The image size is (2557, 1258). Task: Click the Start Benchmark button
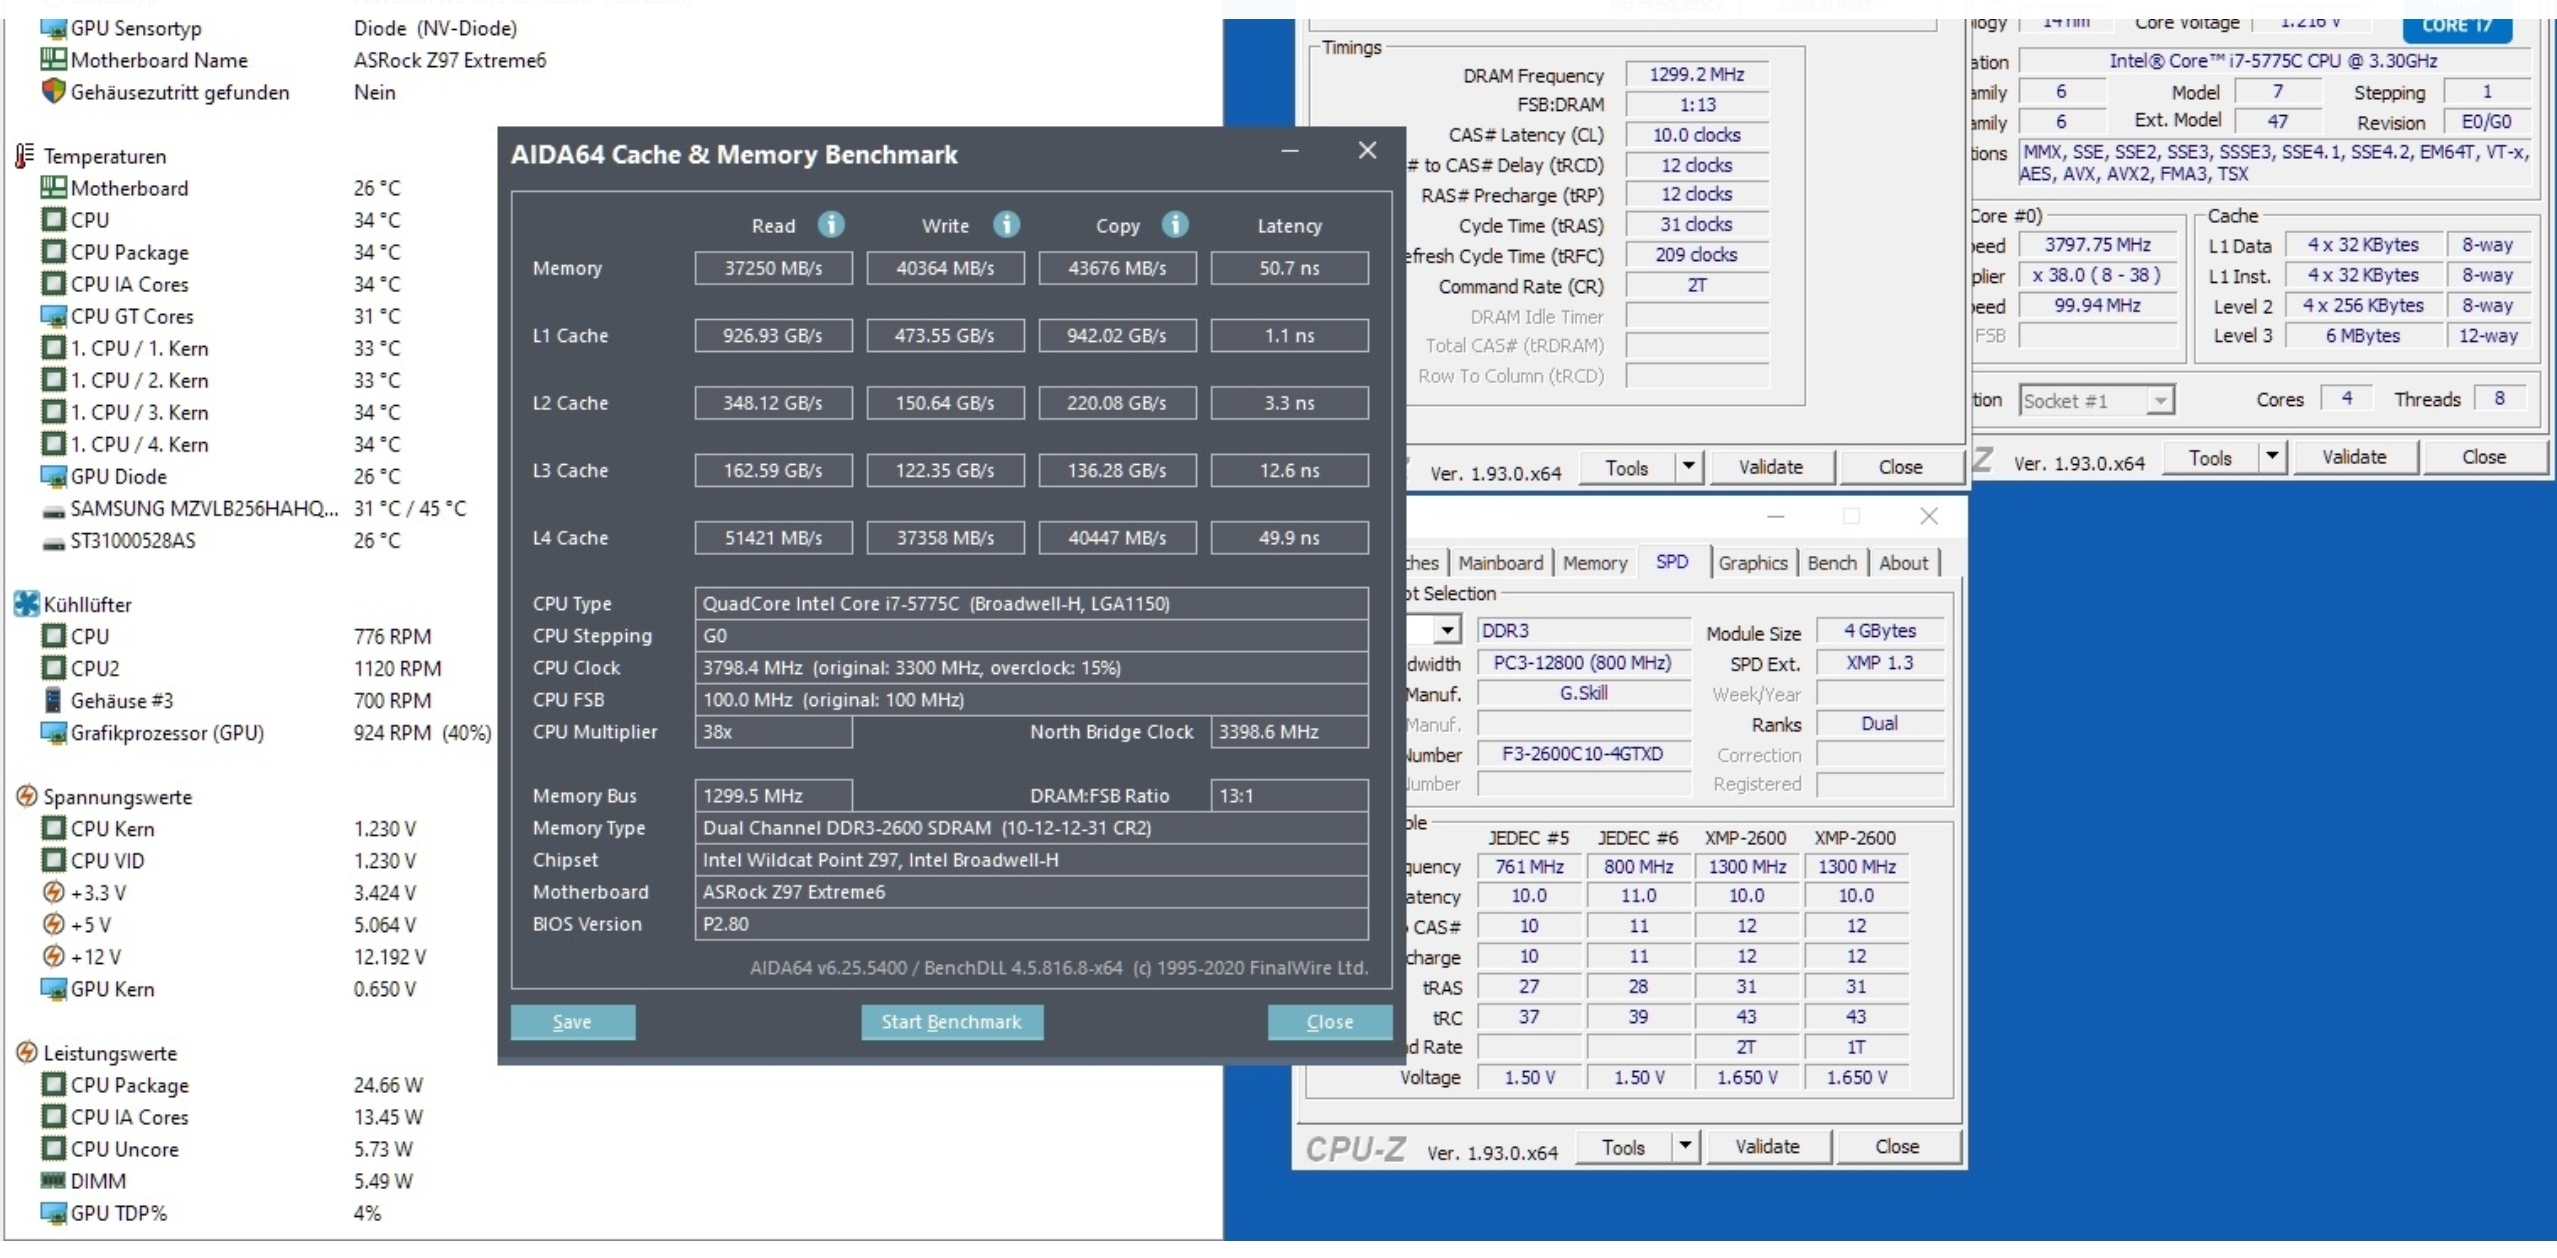click(x=951, y=1022)
